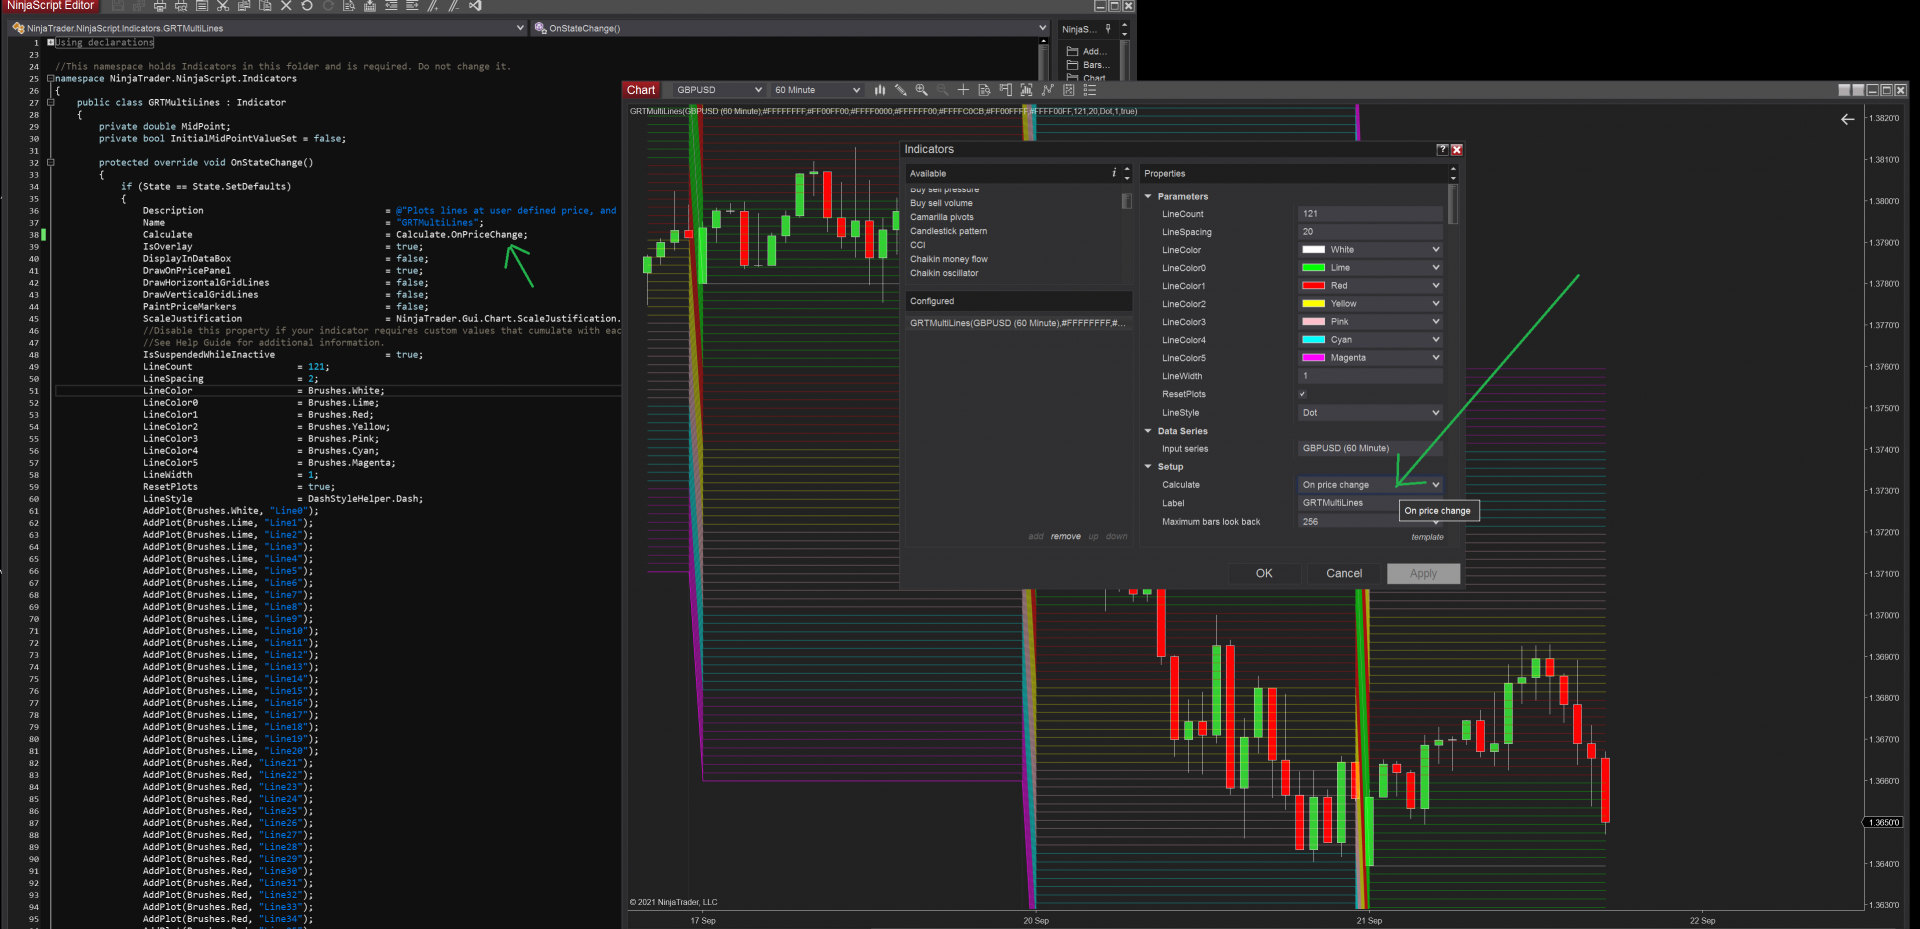
Task: Click the help question mark in Indicators dialog
Action: click(x=1442, y=149)
